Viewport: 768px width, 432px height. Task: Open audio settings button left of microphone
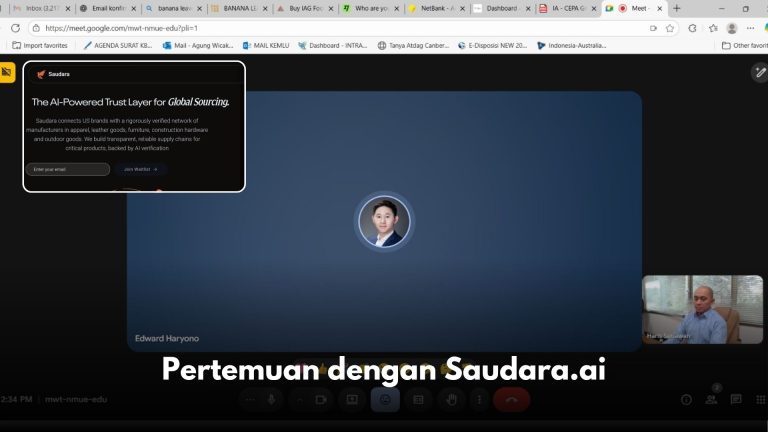249,400
